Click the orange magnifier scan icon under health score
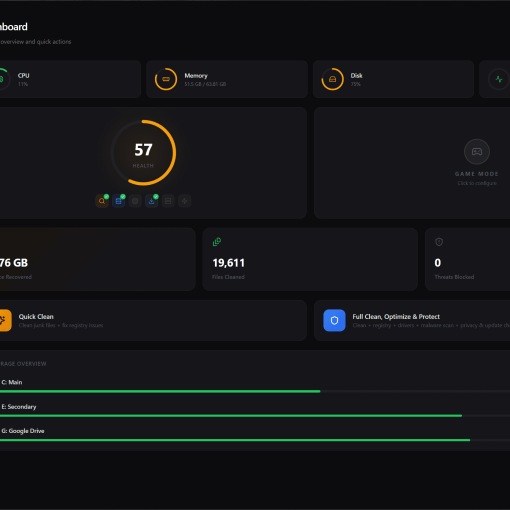 (x=102, y=201)
